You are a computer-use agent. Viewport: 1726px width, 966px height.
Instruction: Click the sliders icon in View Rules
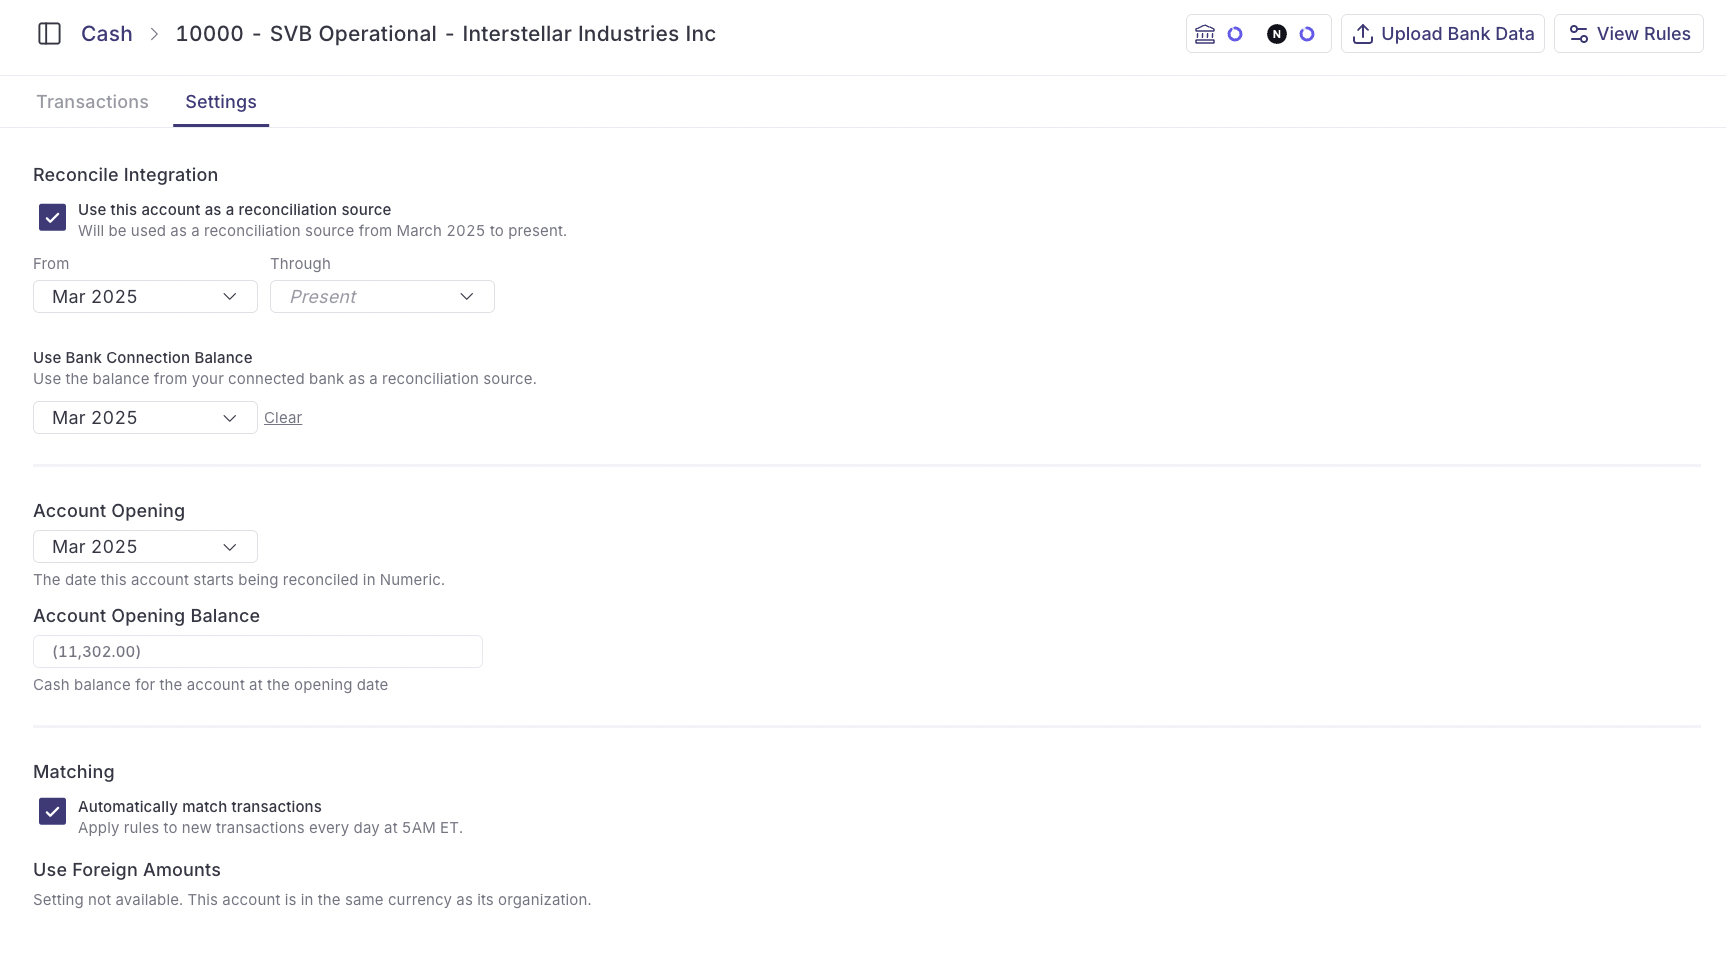[1578, 34]
